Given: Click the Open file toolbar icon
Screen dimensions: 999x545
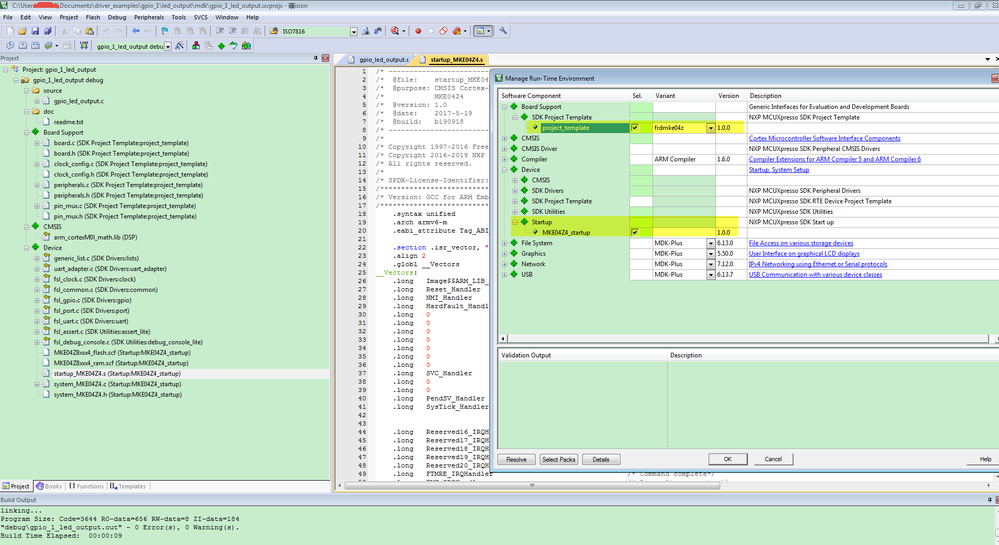Looking at the screenshot, I should point(21,32).
